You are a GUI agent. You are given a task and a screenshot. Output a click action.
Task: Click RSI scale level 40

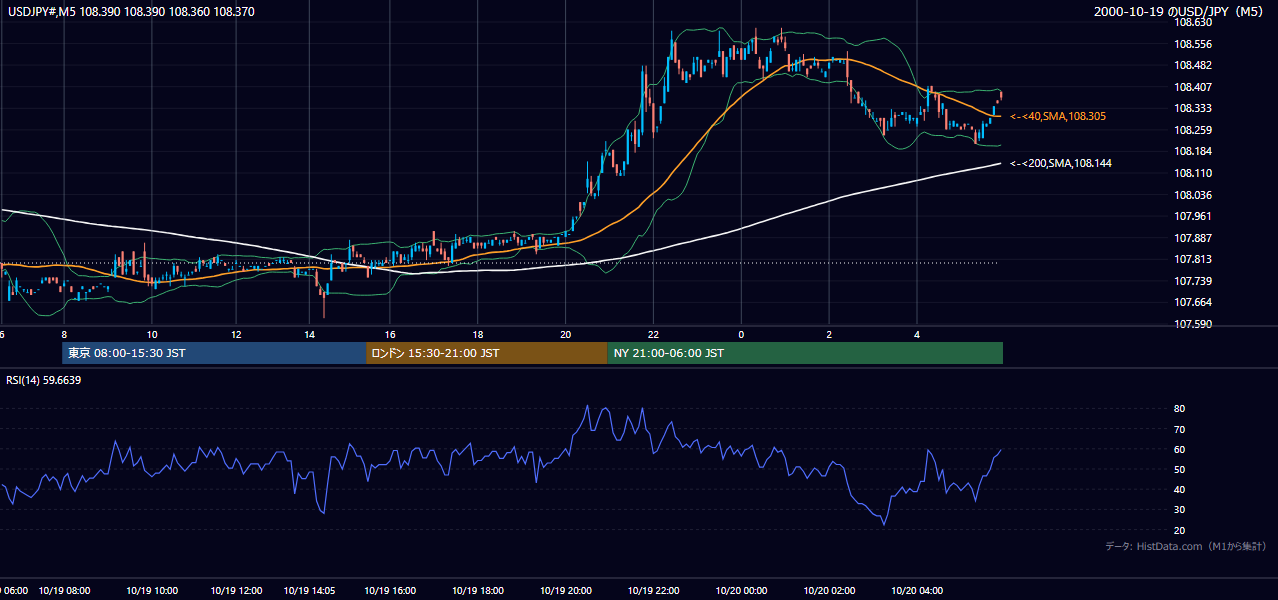click(1180, 489)
